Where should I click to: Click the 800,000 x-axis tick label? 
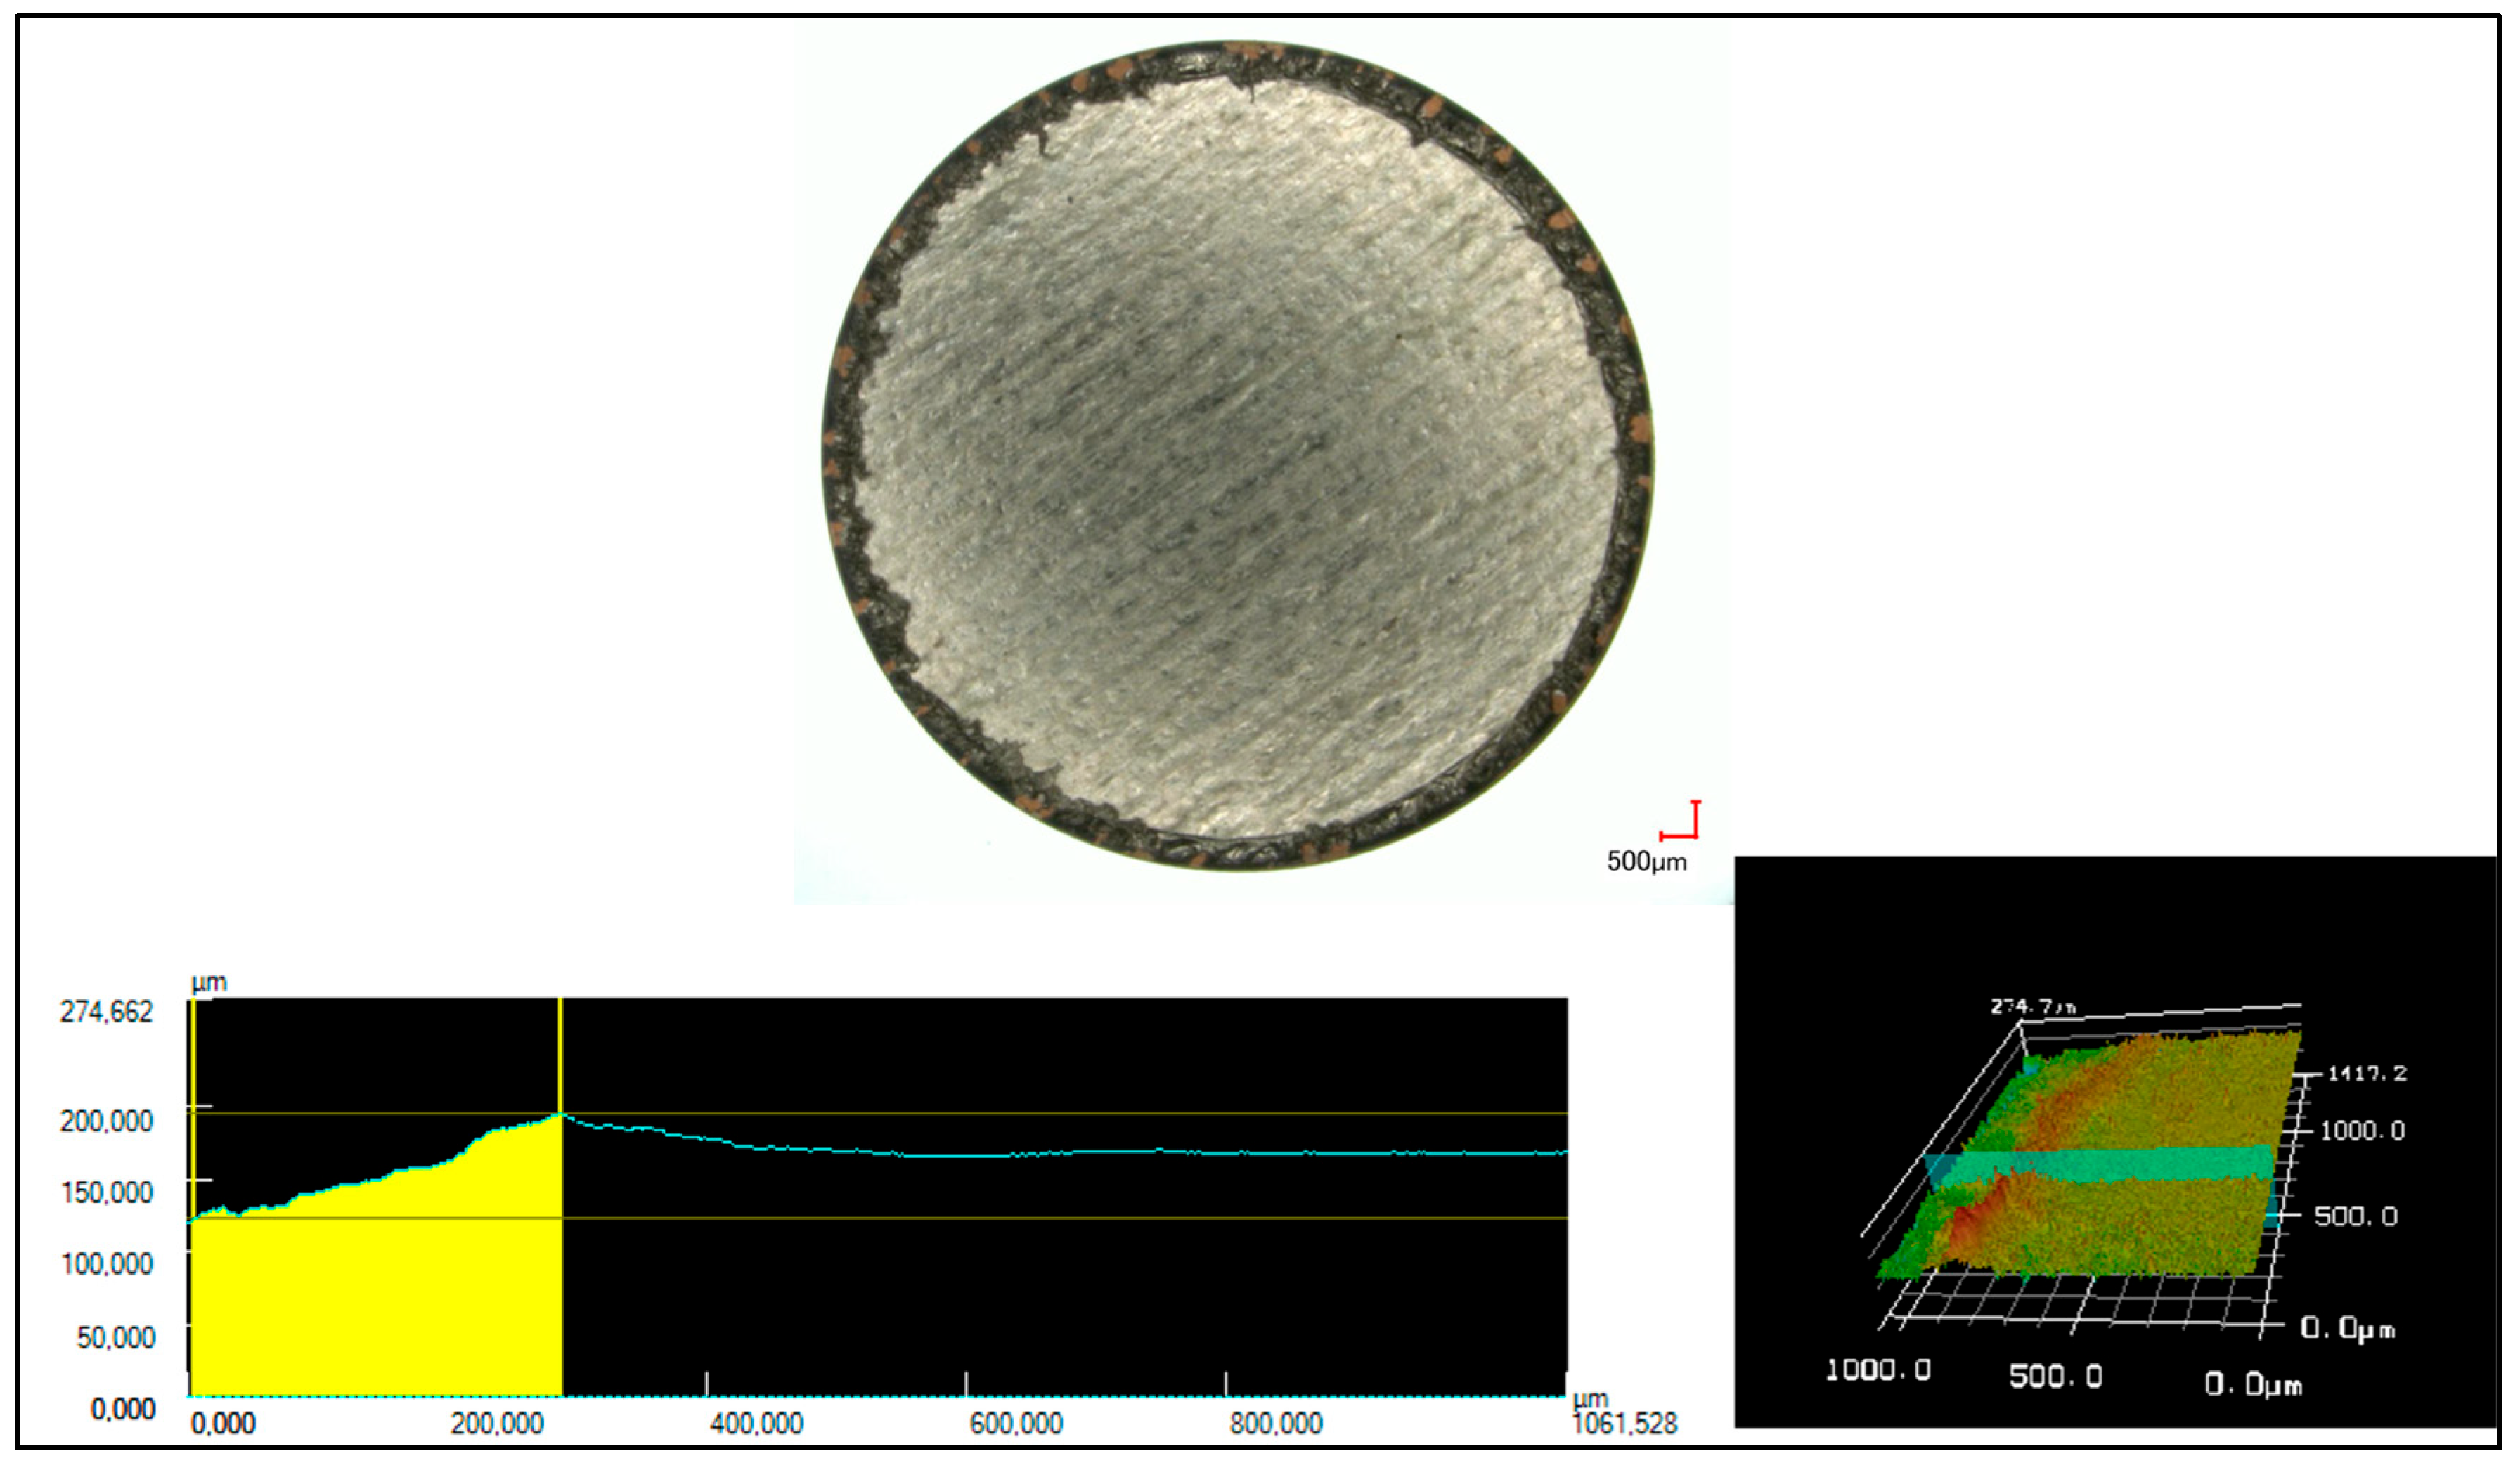coord(1276,1423)
